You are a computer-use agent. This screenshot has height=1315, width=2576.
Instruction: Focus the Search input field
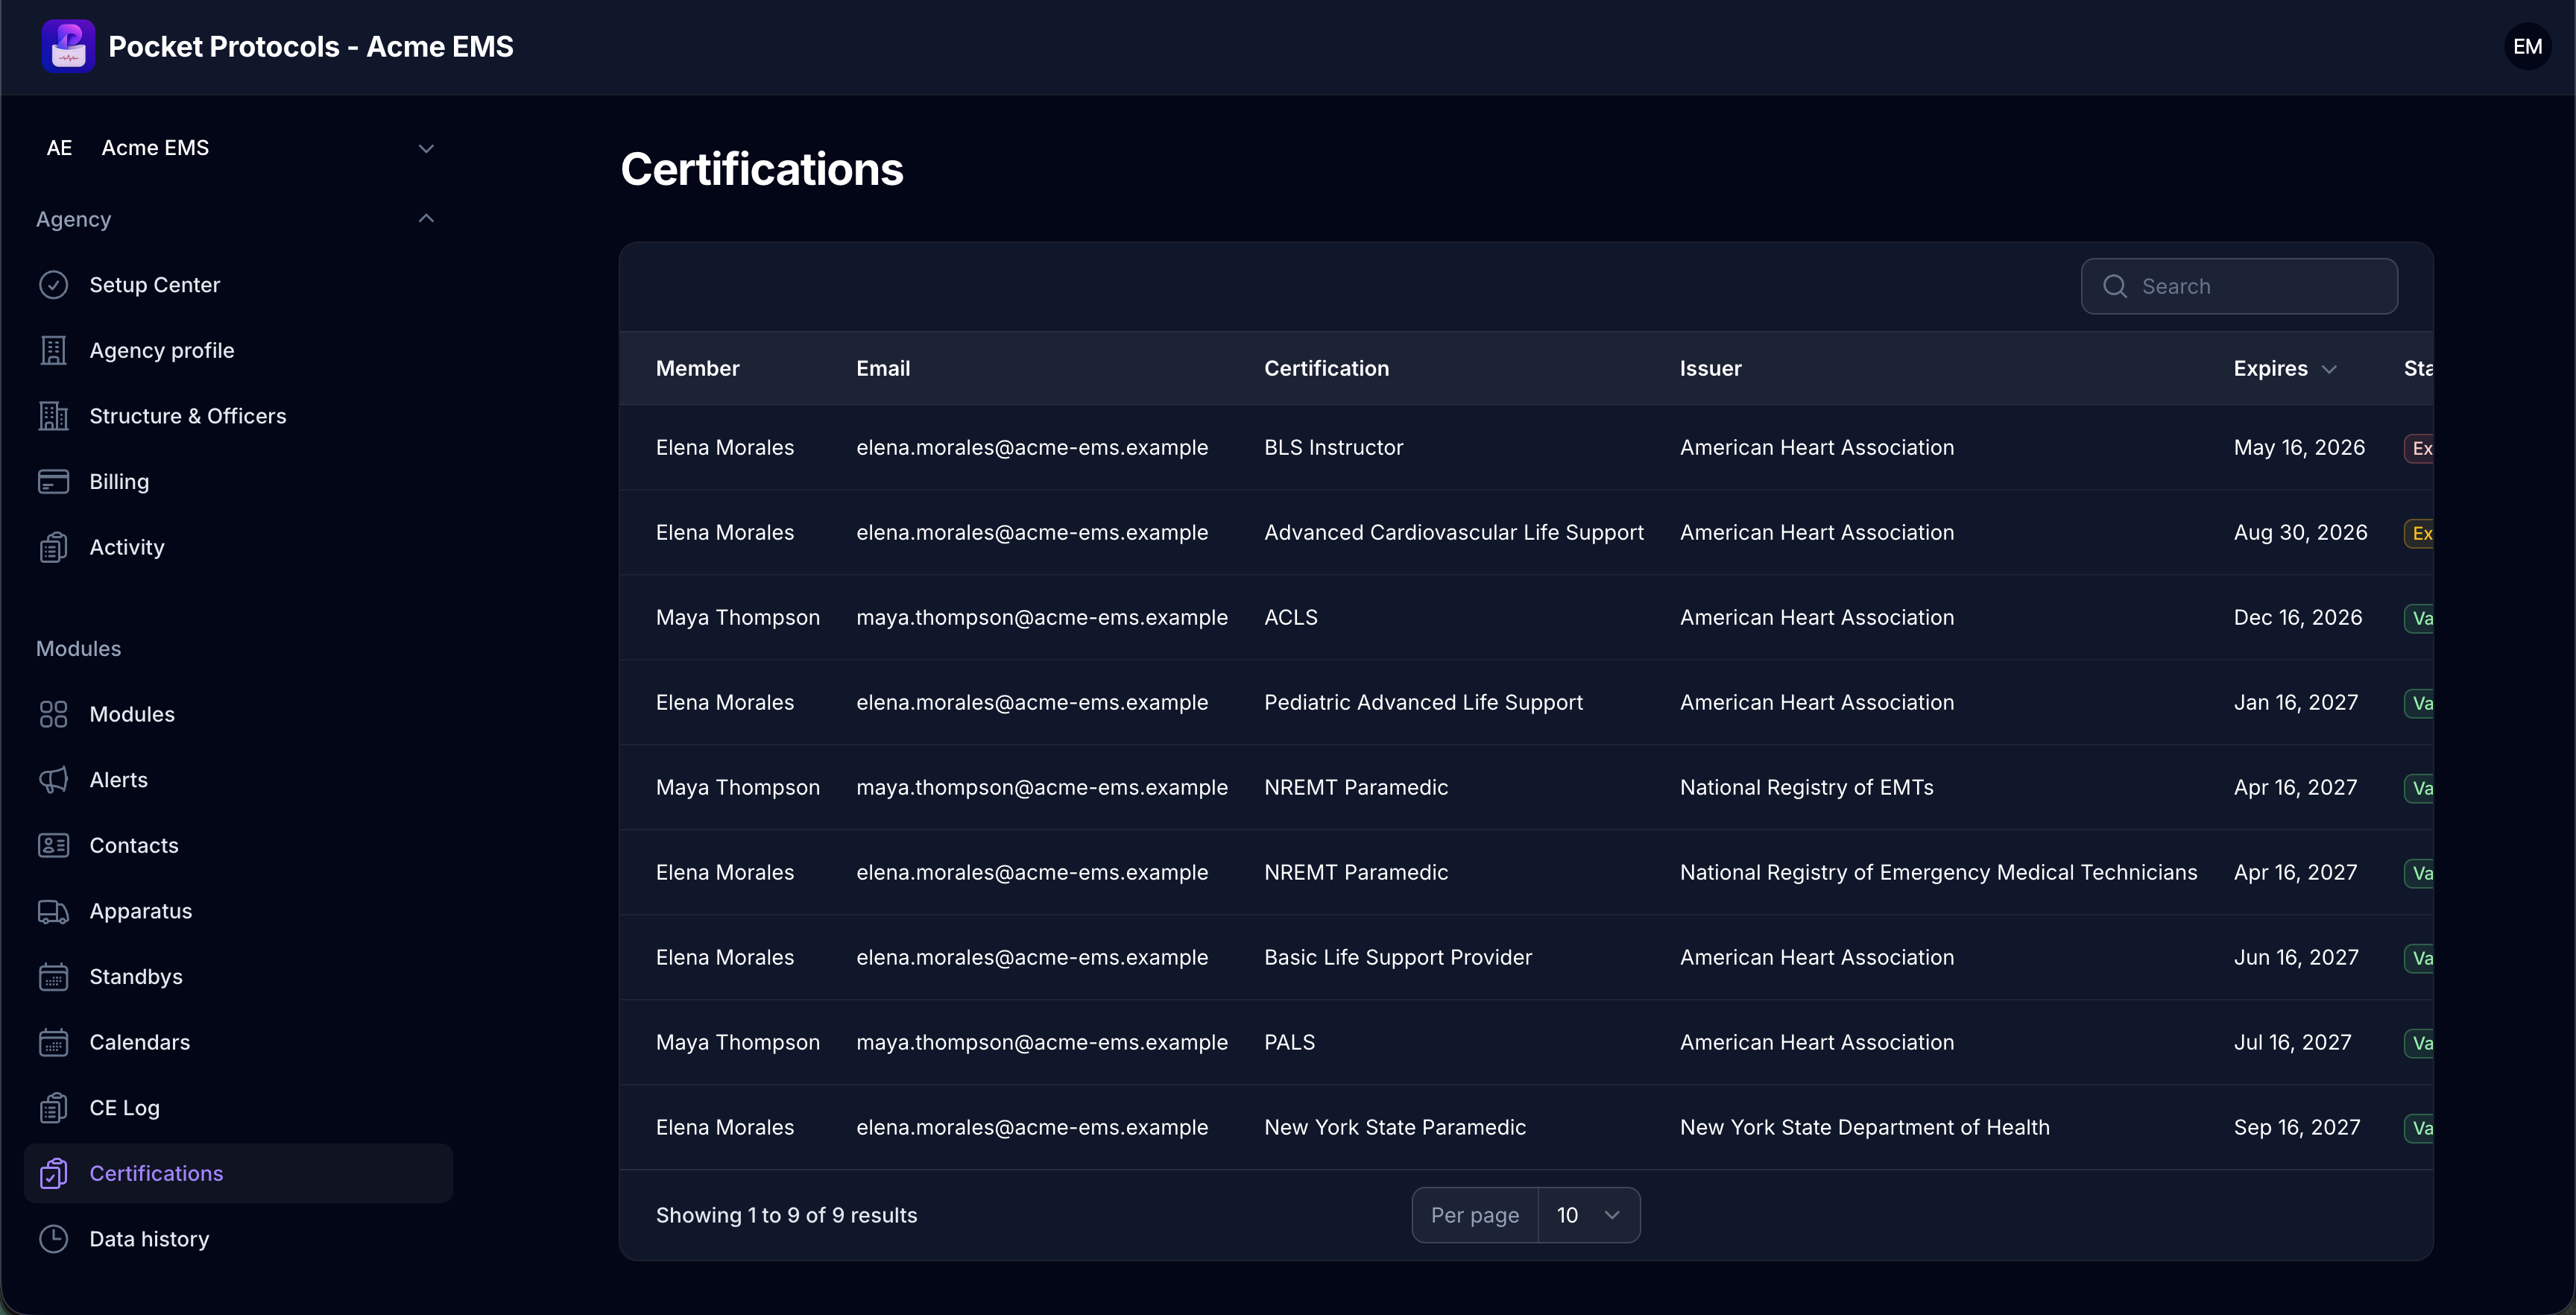[x=2239, y=286]
